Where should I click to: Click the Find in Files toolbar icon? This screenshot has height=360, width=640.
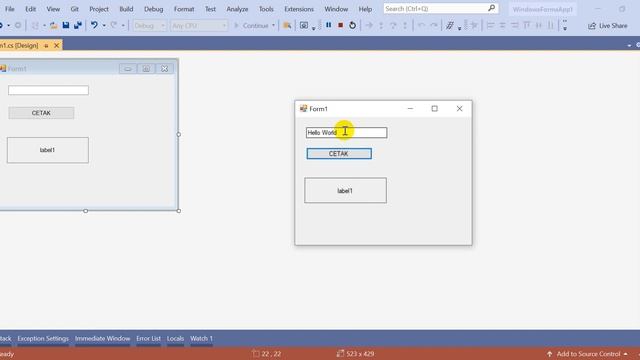click(287, 25)
